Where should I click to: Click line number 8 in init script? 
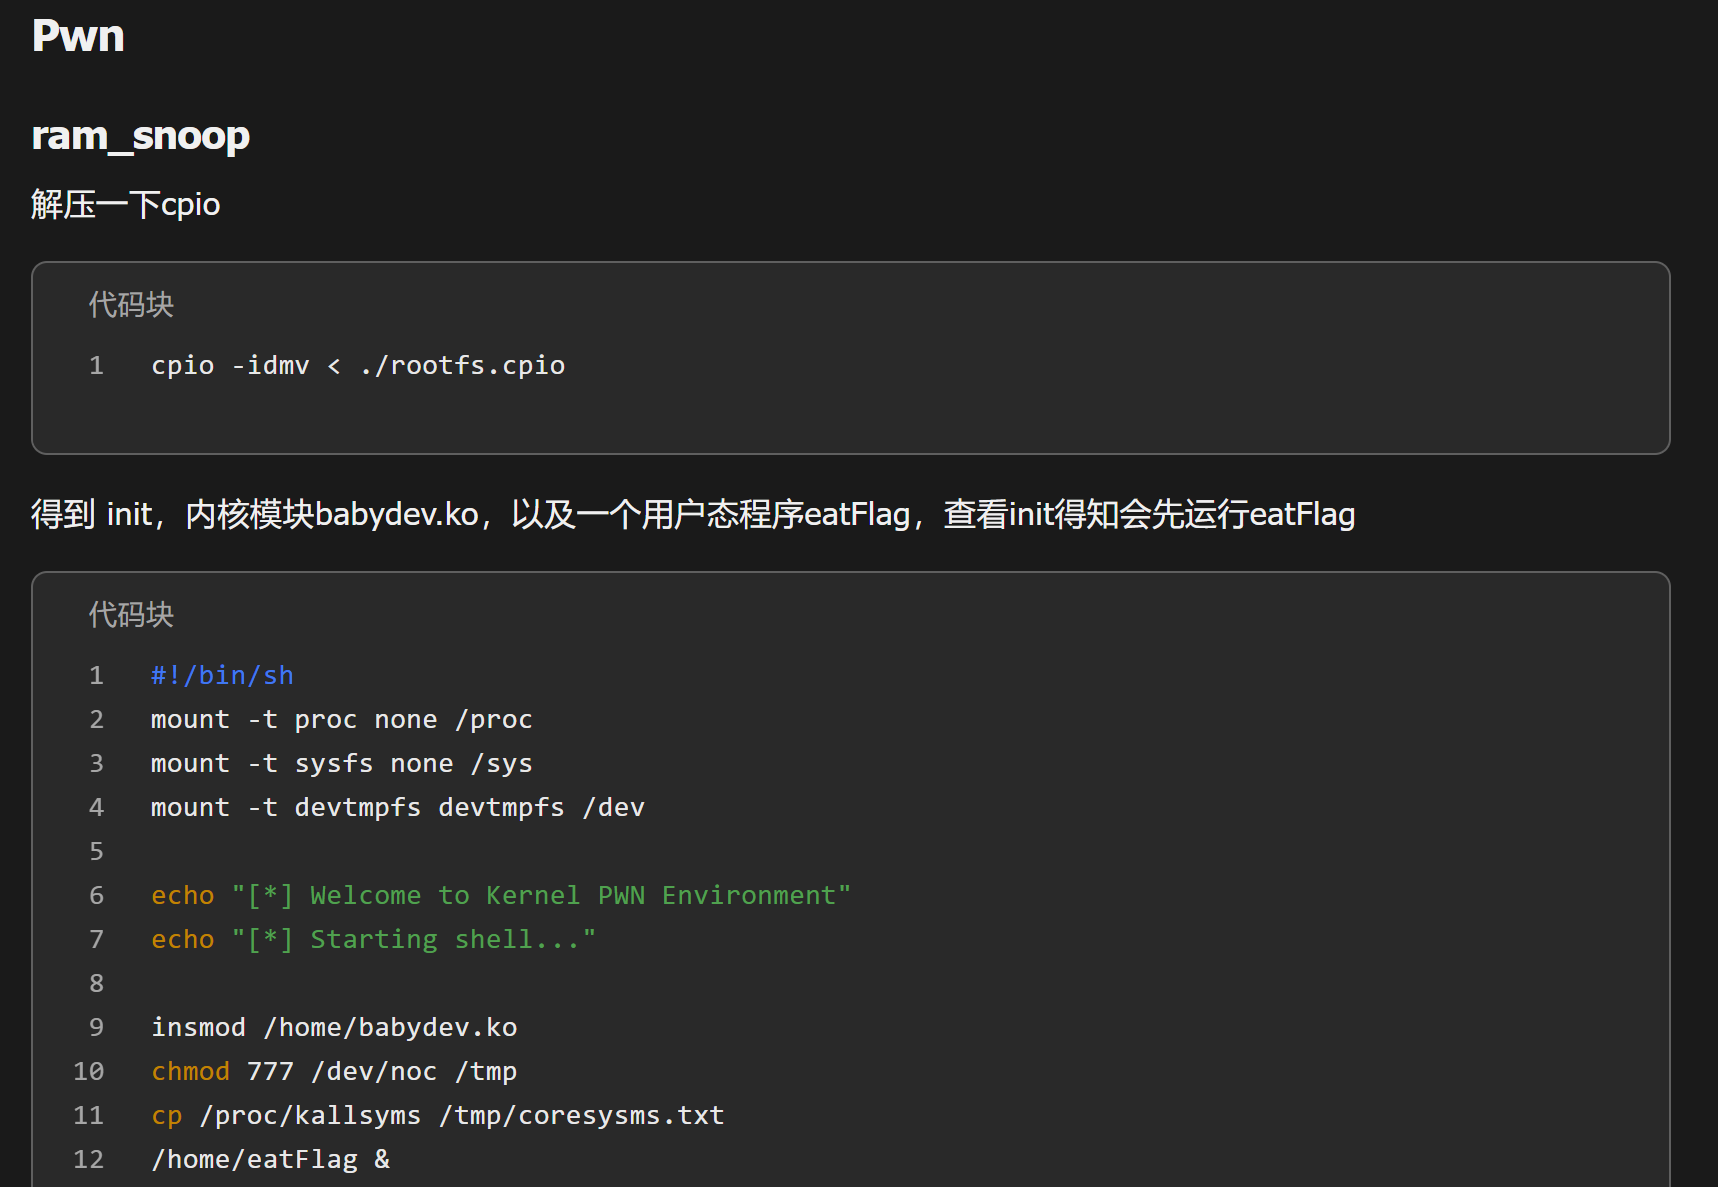click(96, 983)
